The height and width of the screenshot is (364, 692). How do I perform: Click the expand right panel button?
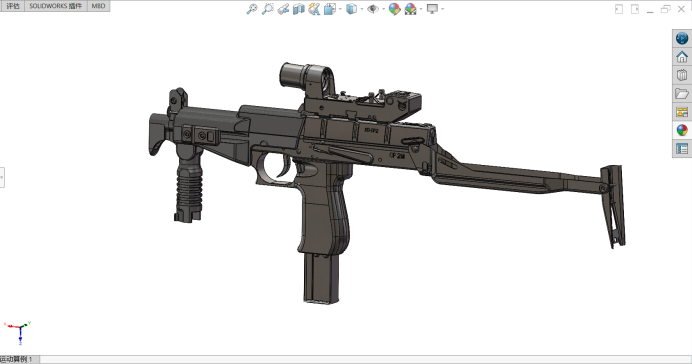coord(635,9)
